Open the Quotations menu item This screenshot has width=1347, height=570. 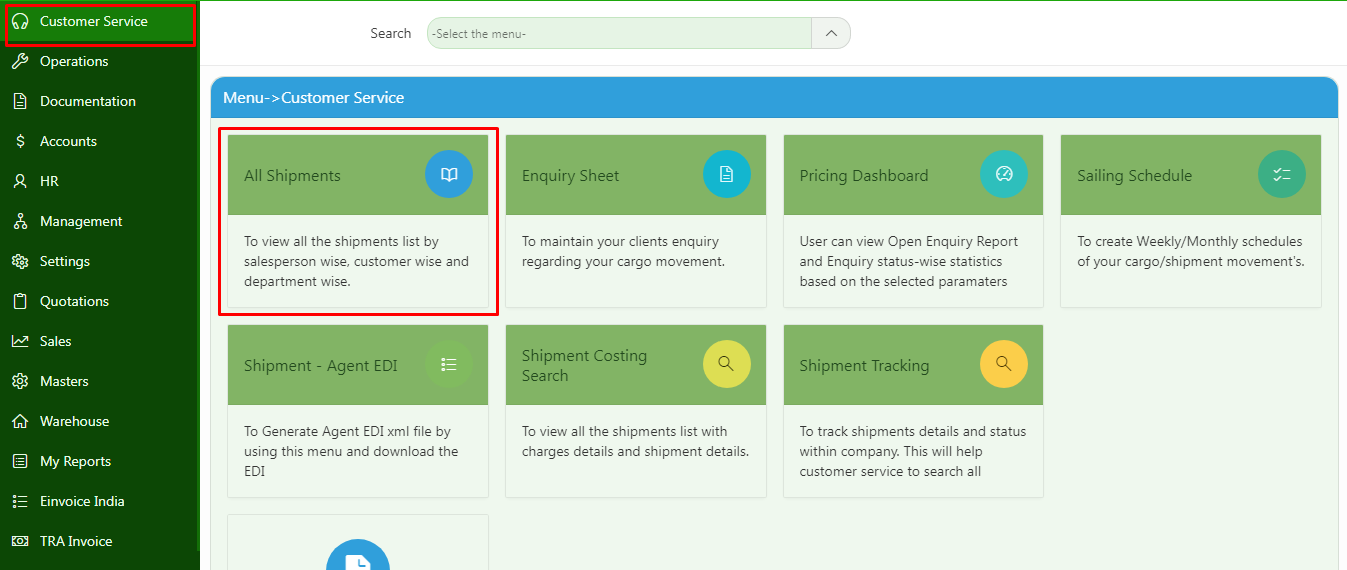pos(100,301)
